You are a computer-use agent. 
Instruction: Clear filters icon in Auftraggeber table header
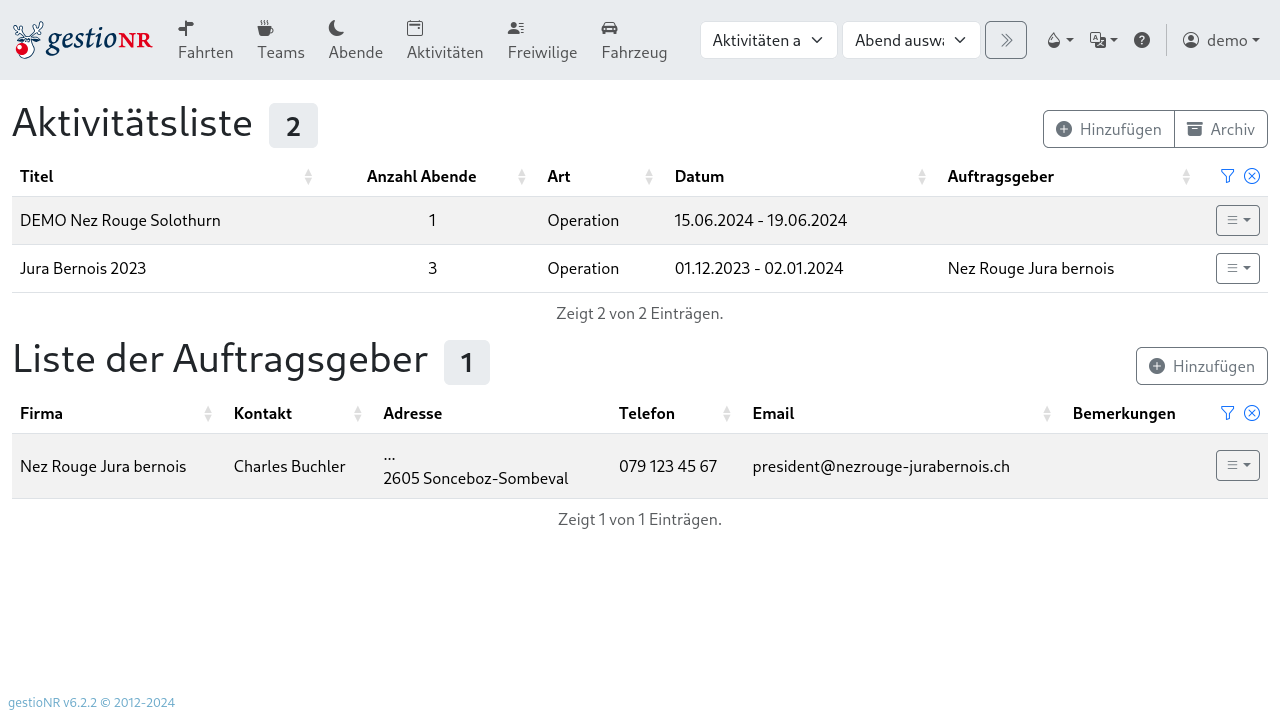[1251, 413]
